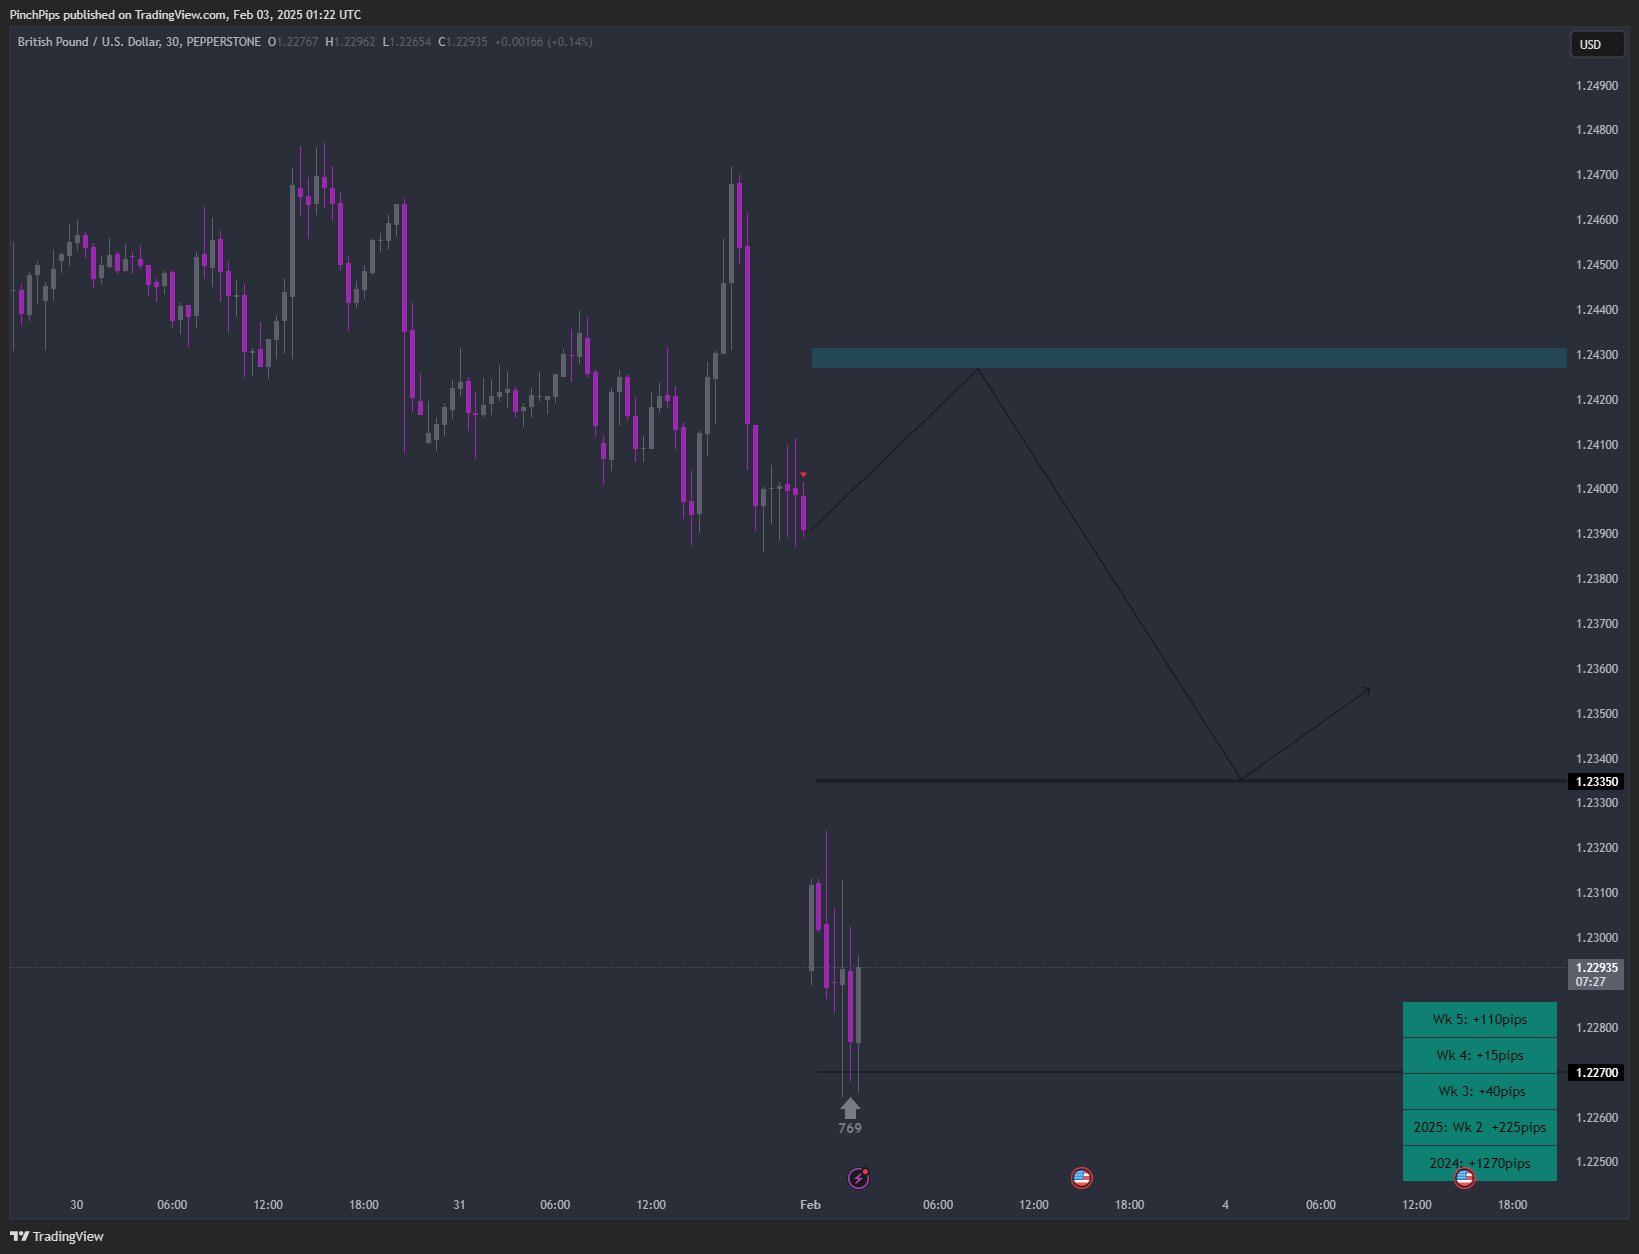This screenshot has height=1254, width=1639.
Task: Click the '2024: +1270pips' table cell
Action: pos(1480,1163)
